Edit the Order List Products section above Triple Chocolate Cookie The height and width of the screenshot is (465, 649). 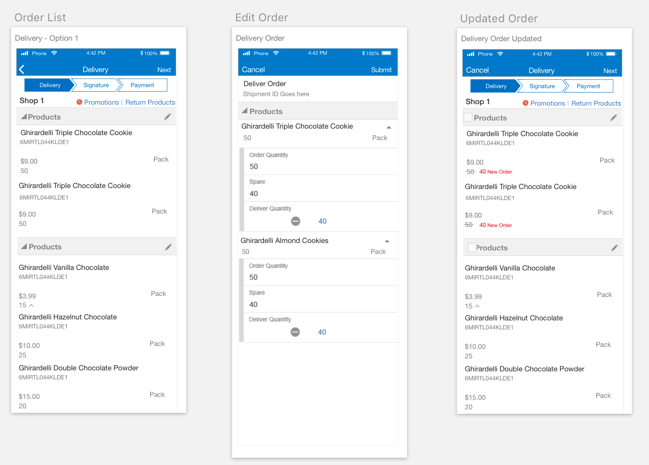(167, 117)
